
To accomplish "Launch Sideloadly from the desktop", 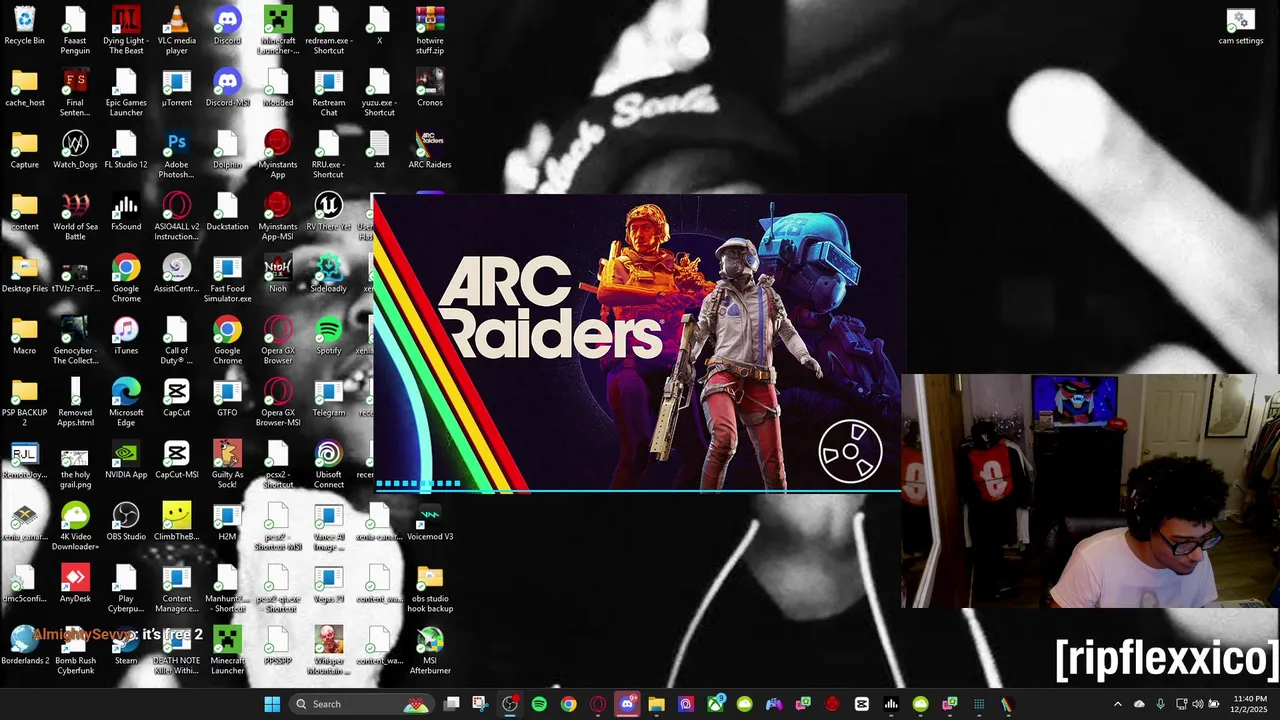I will [x=328, y=273].
